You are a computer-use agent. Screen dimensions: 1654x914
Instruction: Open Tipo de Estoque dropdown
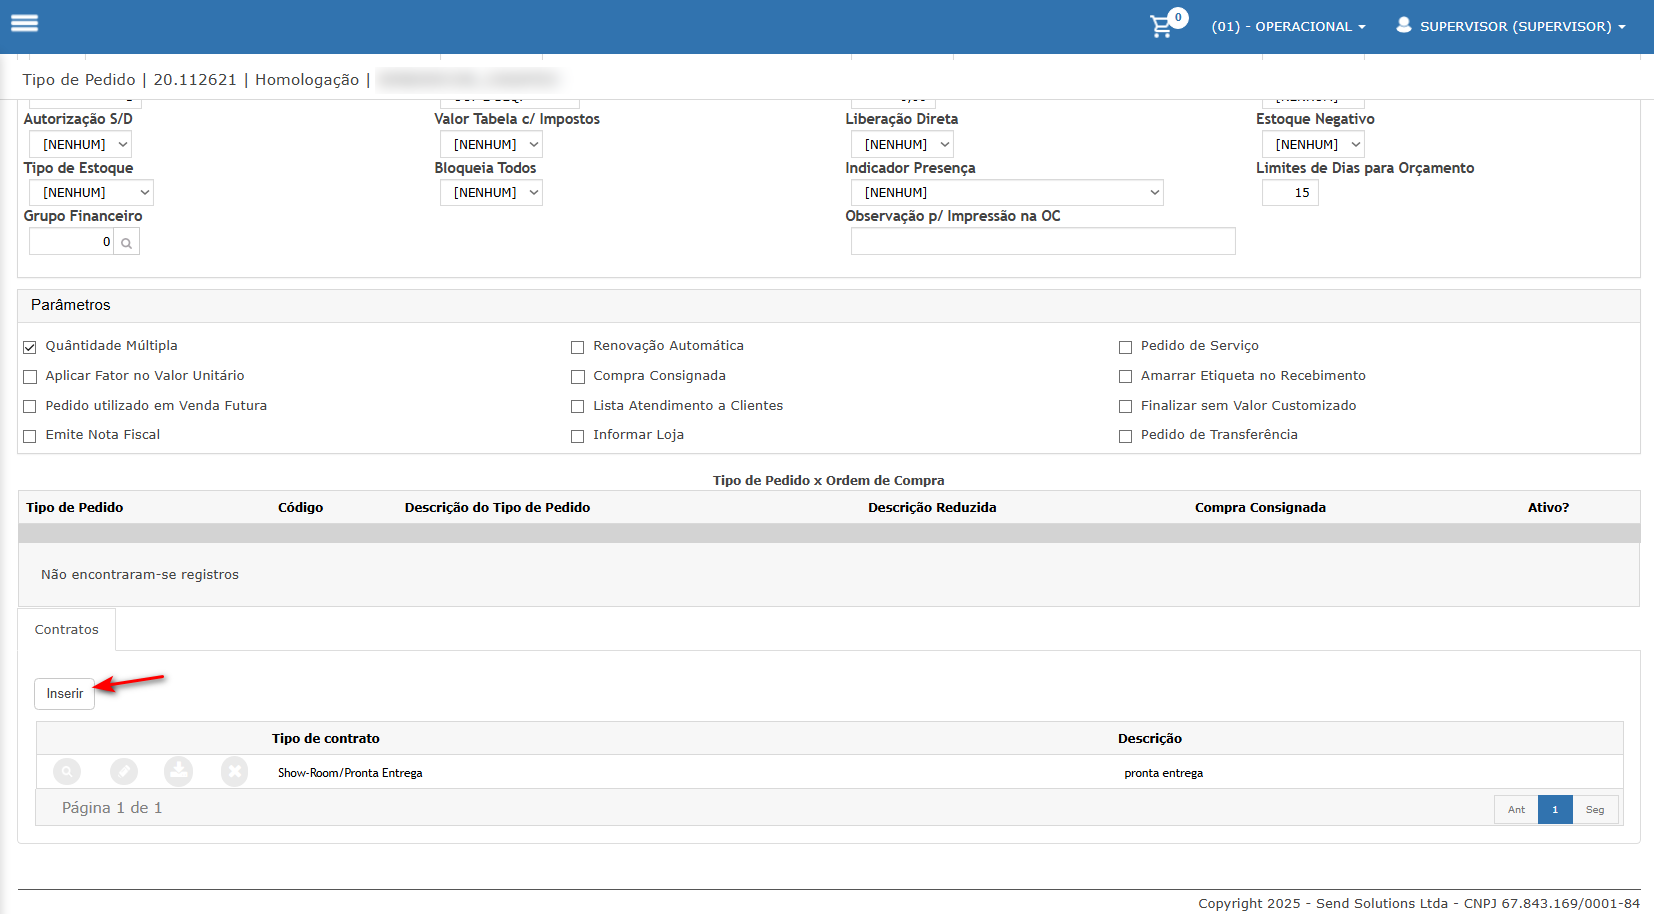pos(91,193)
